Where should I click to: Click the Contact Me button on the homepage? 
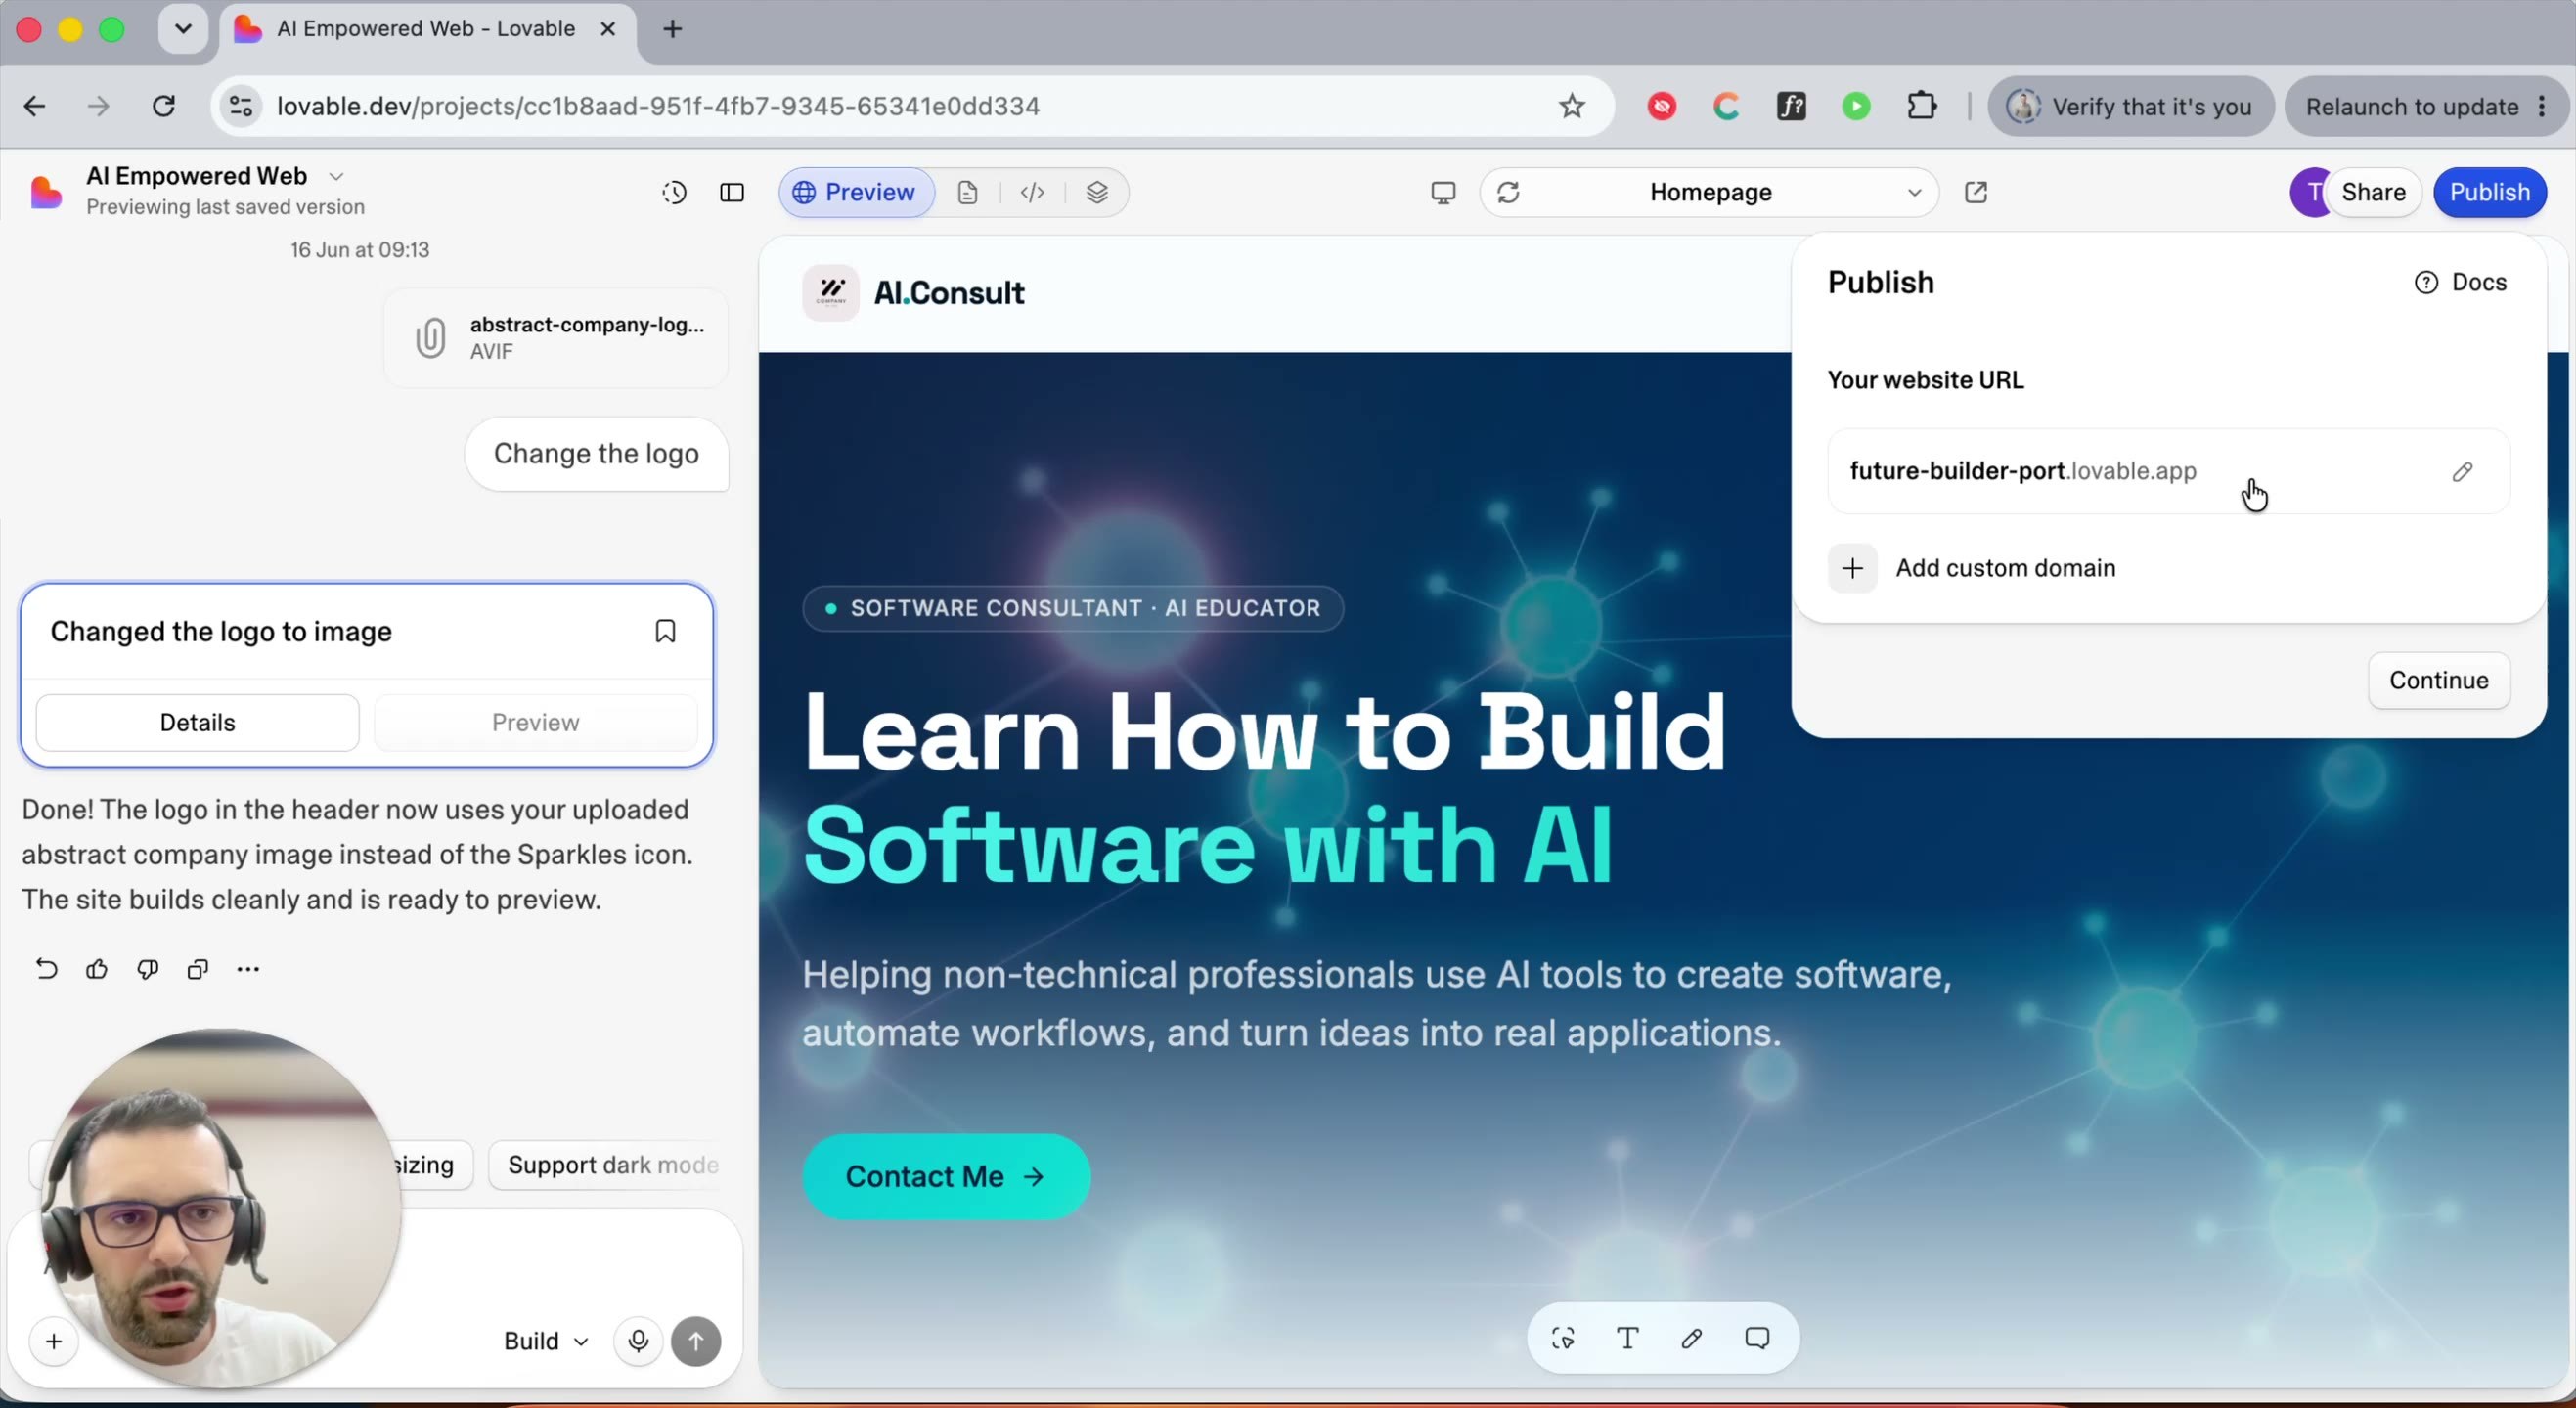click(x=946, y=1176)
